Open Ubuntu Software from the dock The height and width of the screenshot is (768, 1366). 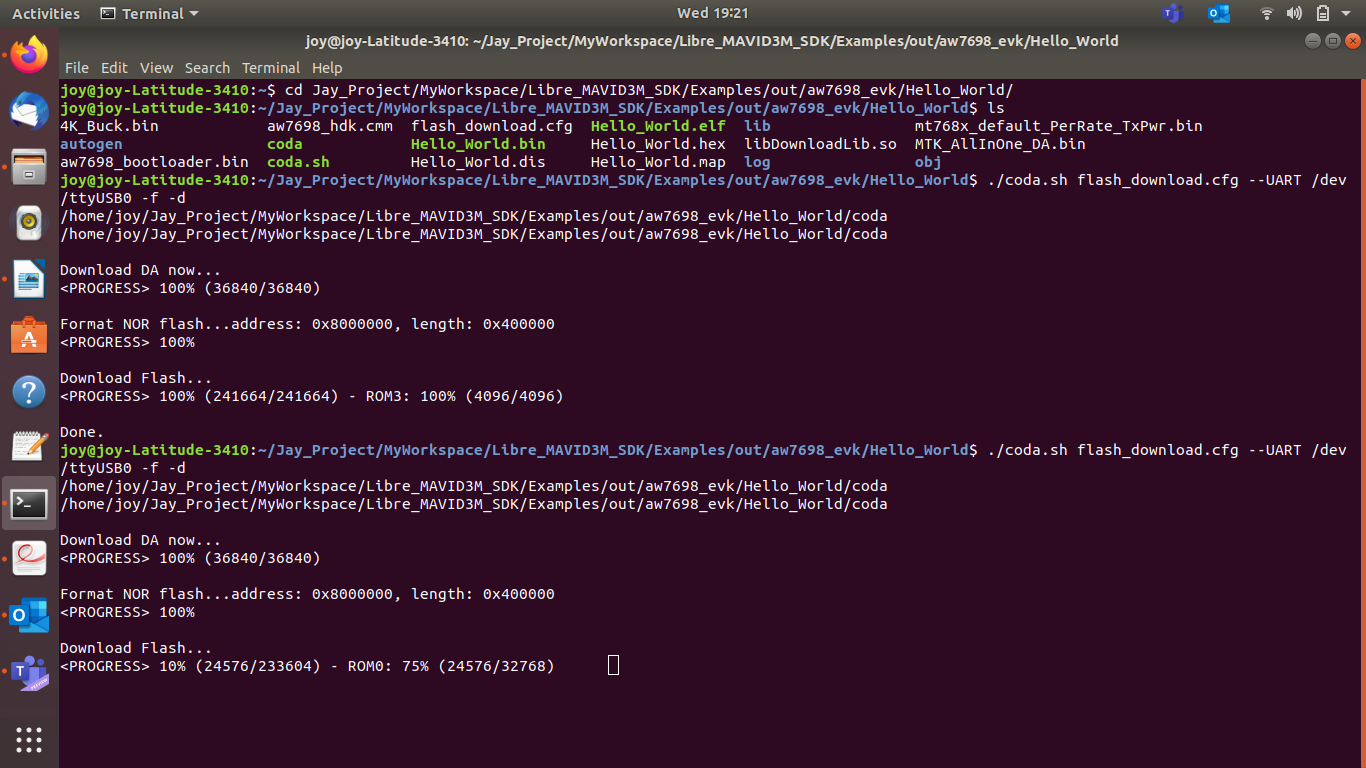29,336
